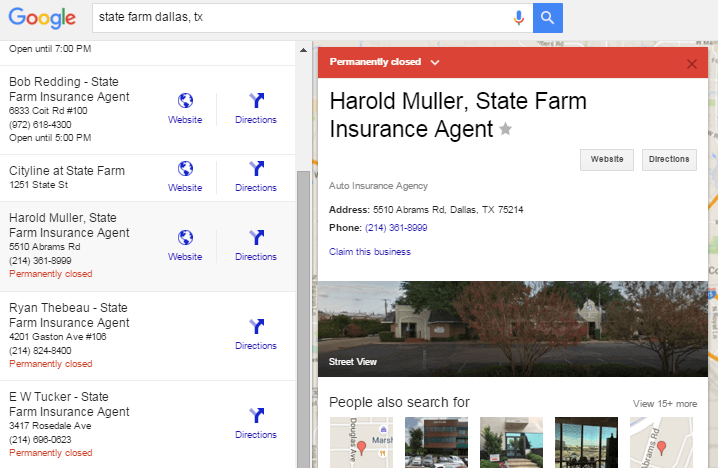Screen dimensions: 718x468
Task: Click address 3417 Rosedale Ave
Action: click(50, 425)
